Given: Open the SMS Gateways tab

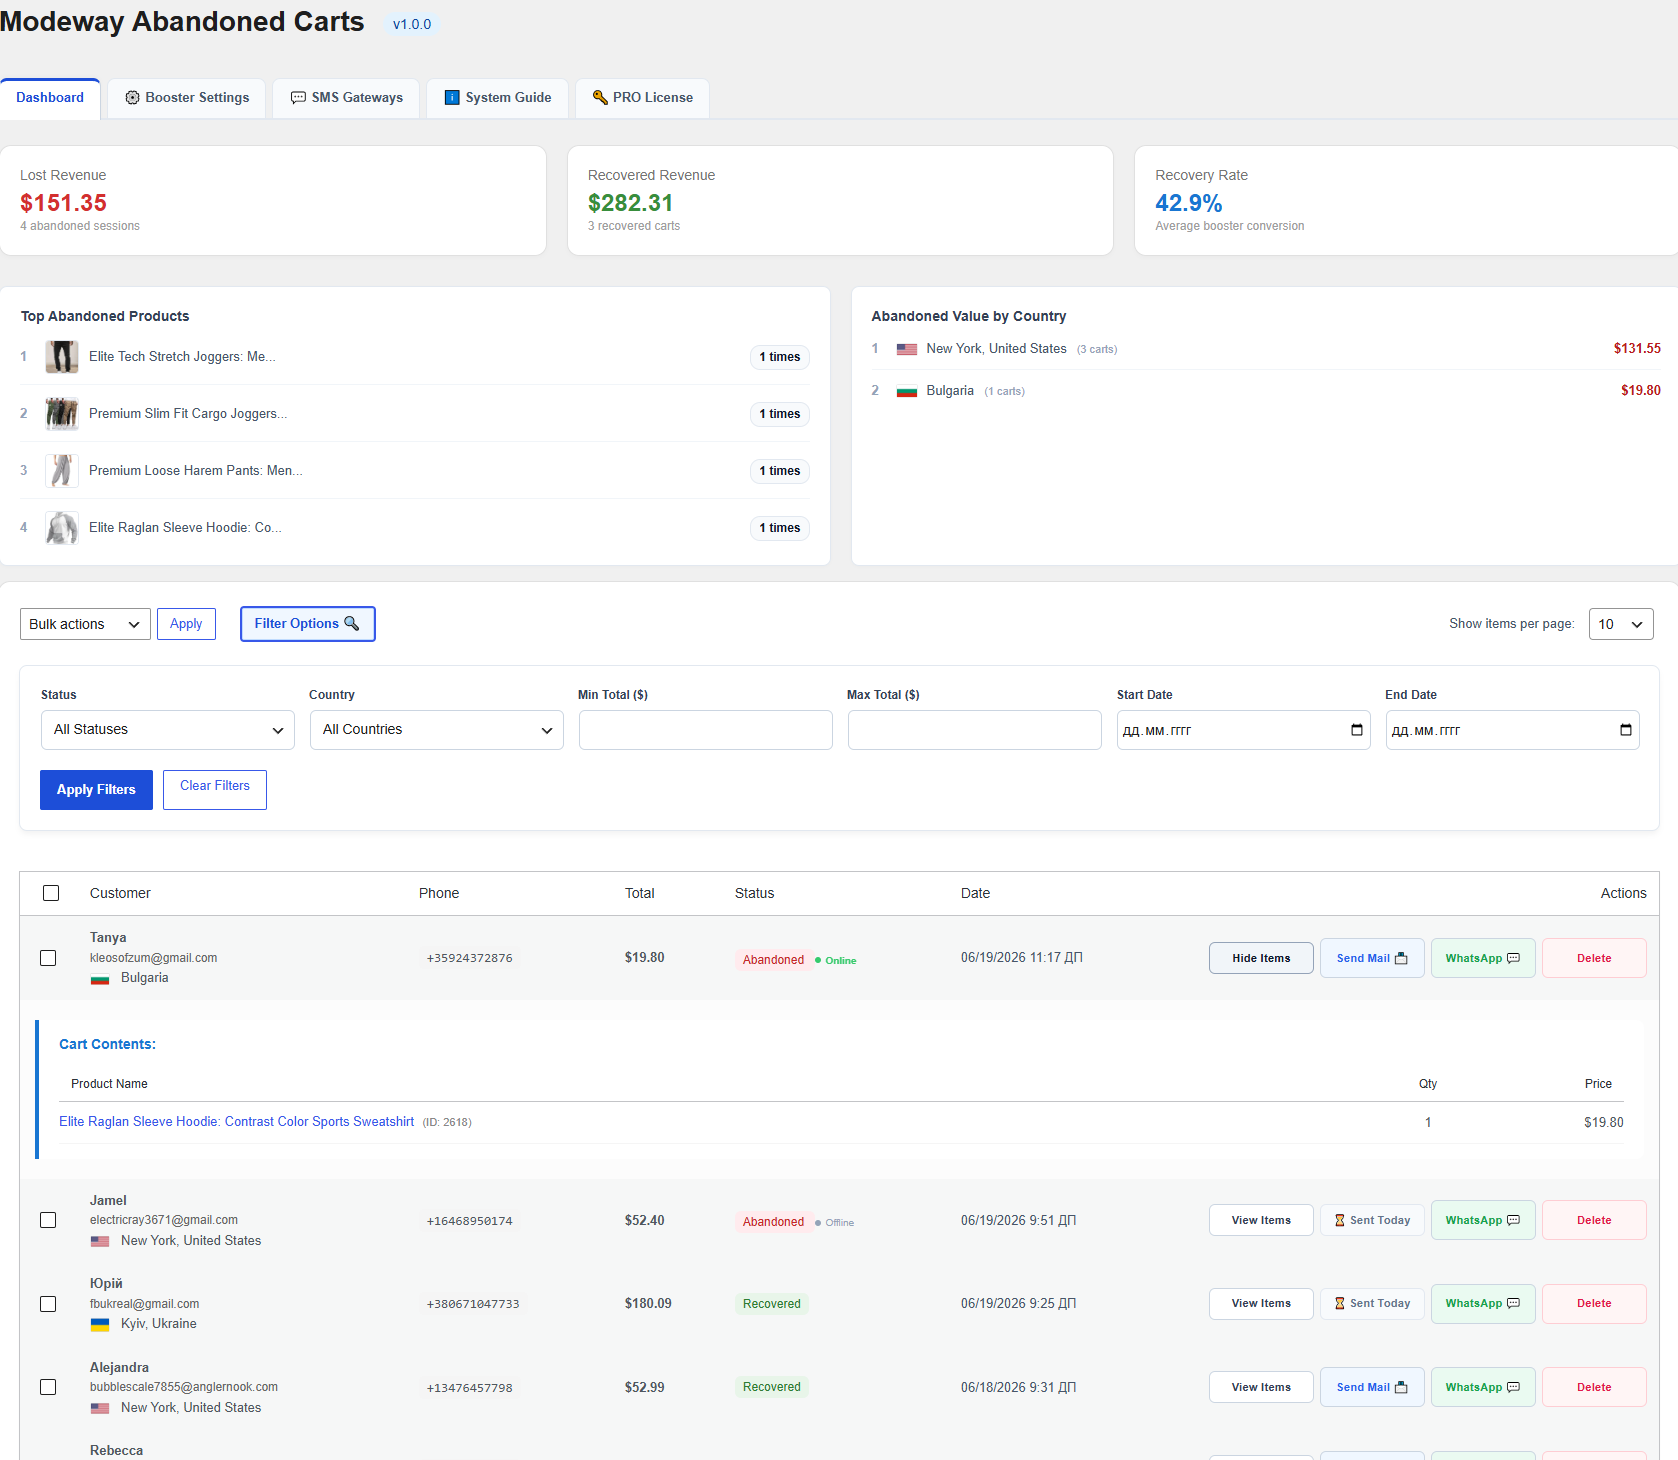Looking at the screenshot, I should [x=346, y=98].
